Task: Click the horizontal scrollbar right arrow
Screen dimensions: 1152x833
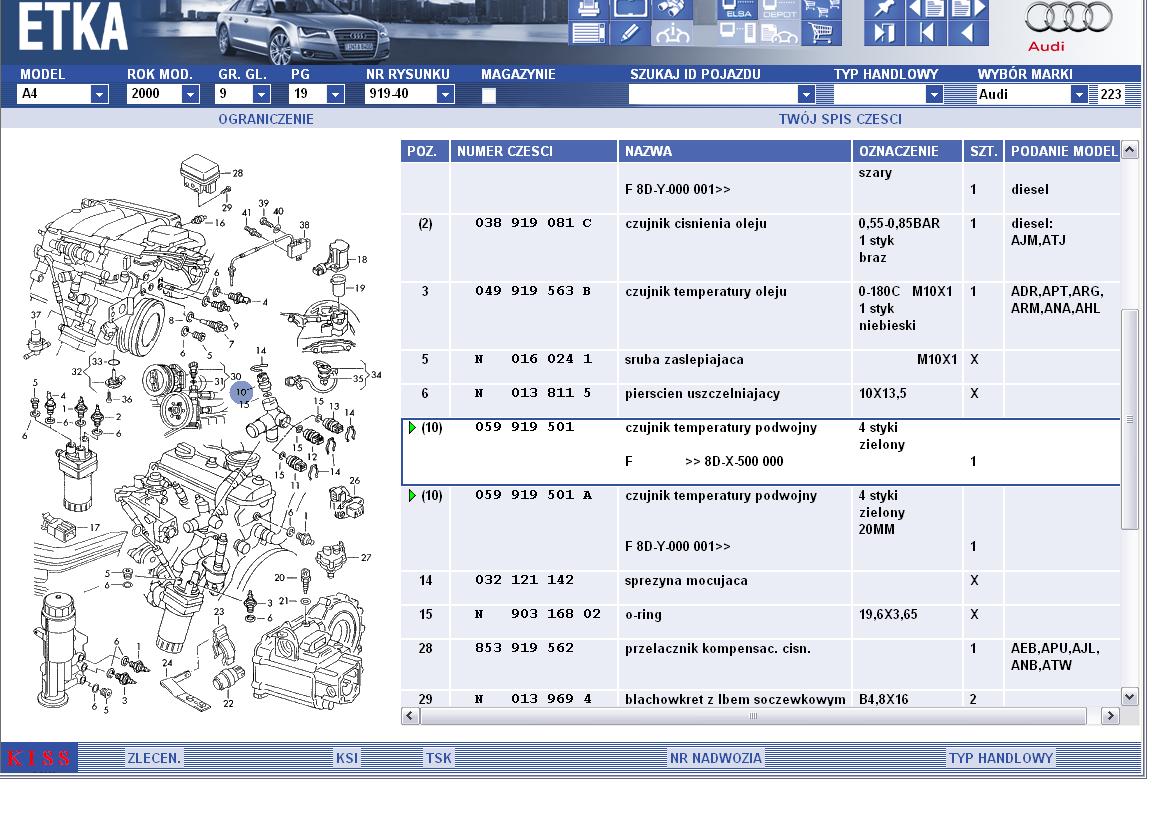Action: [x=1110, y=715]
